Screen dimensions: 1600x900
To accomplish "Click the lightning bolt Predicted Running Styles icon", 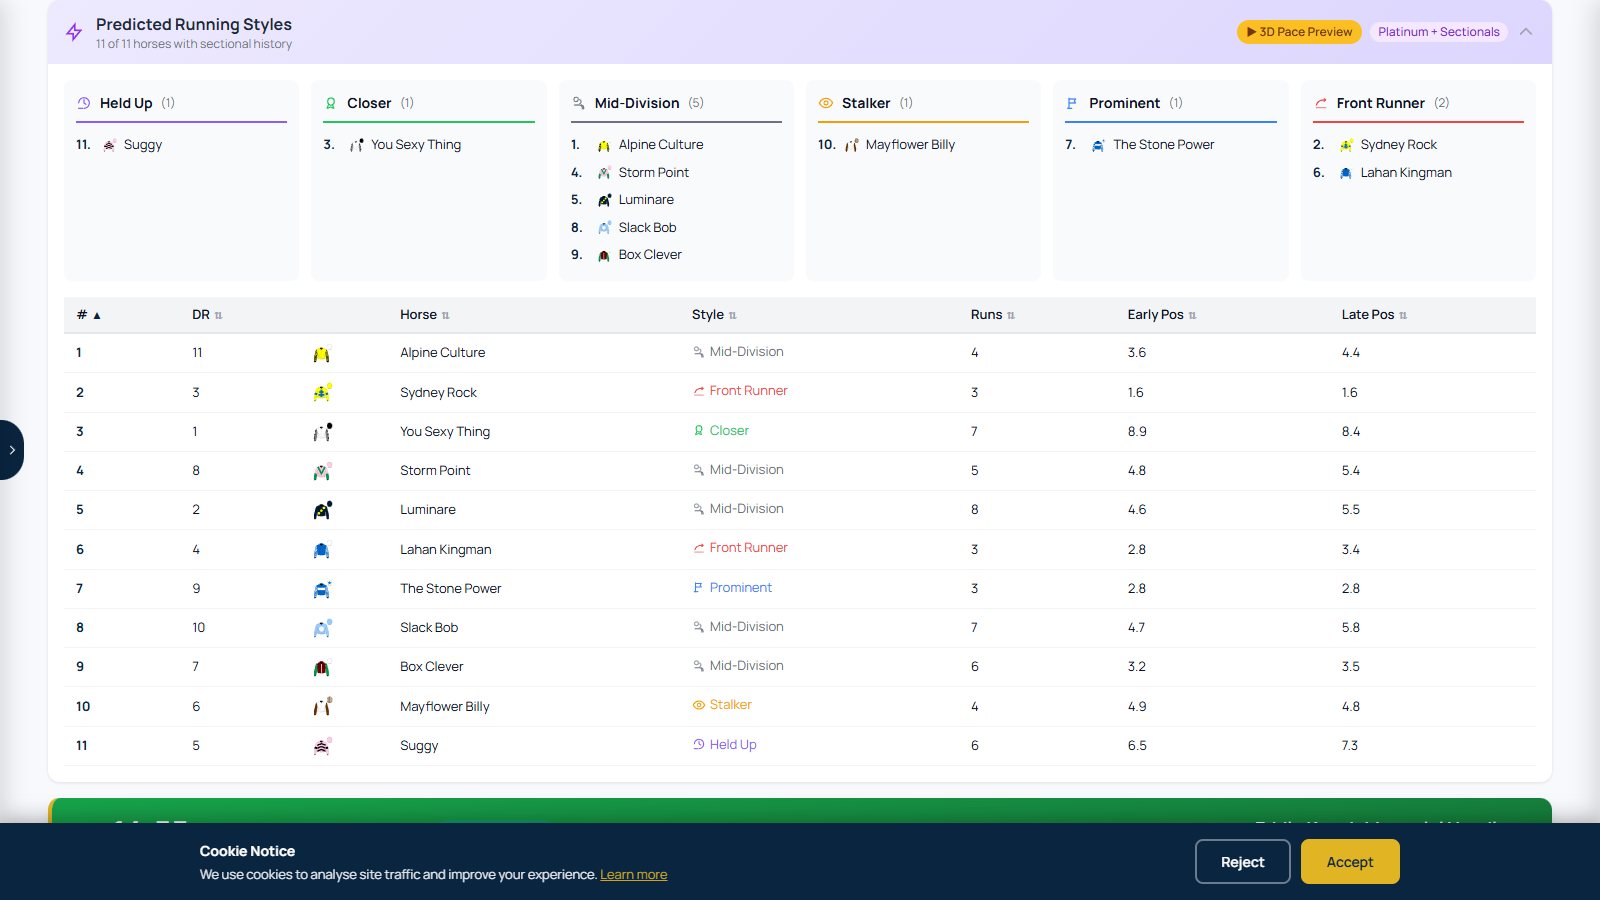I will [x=74, y=32].
